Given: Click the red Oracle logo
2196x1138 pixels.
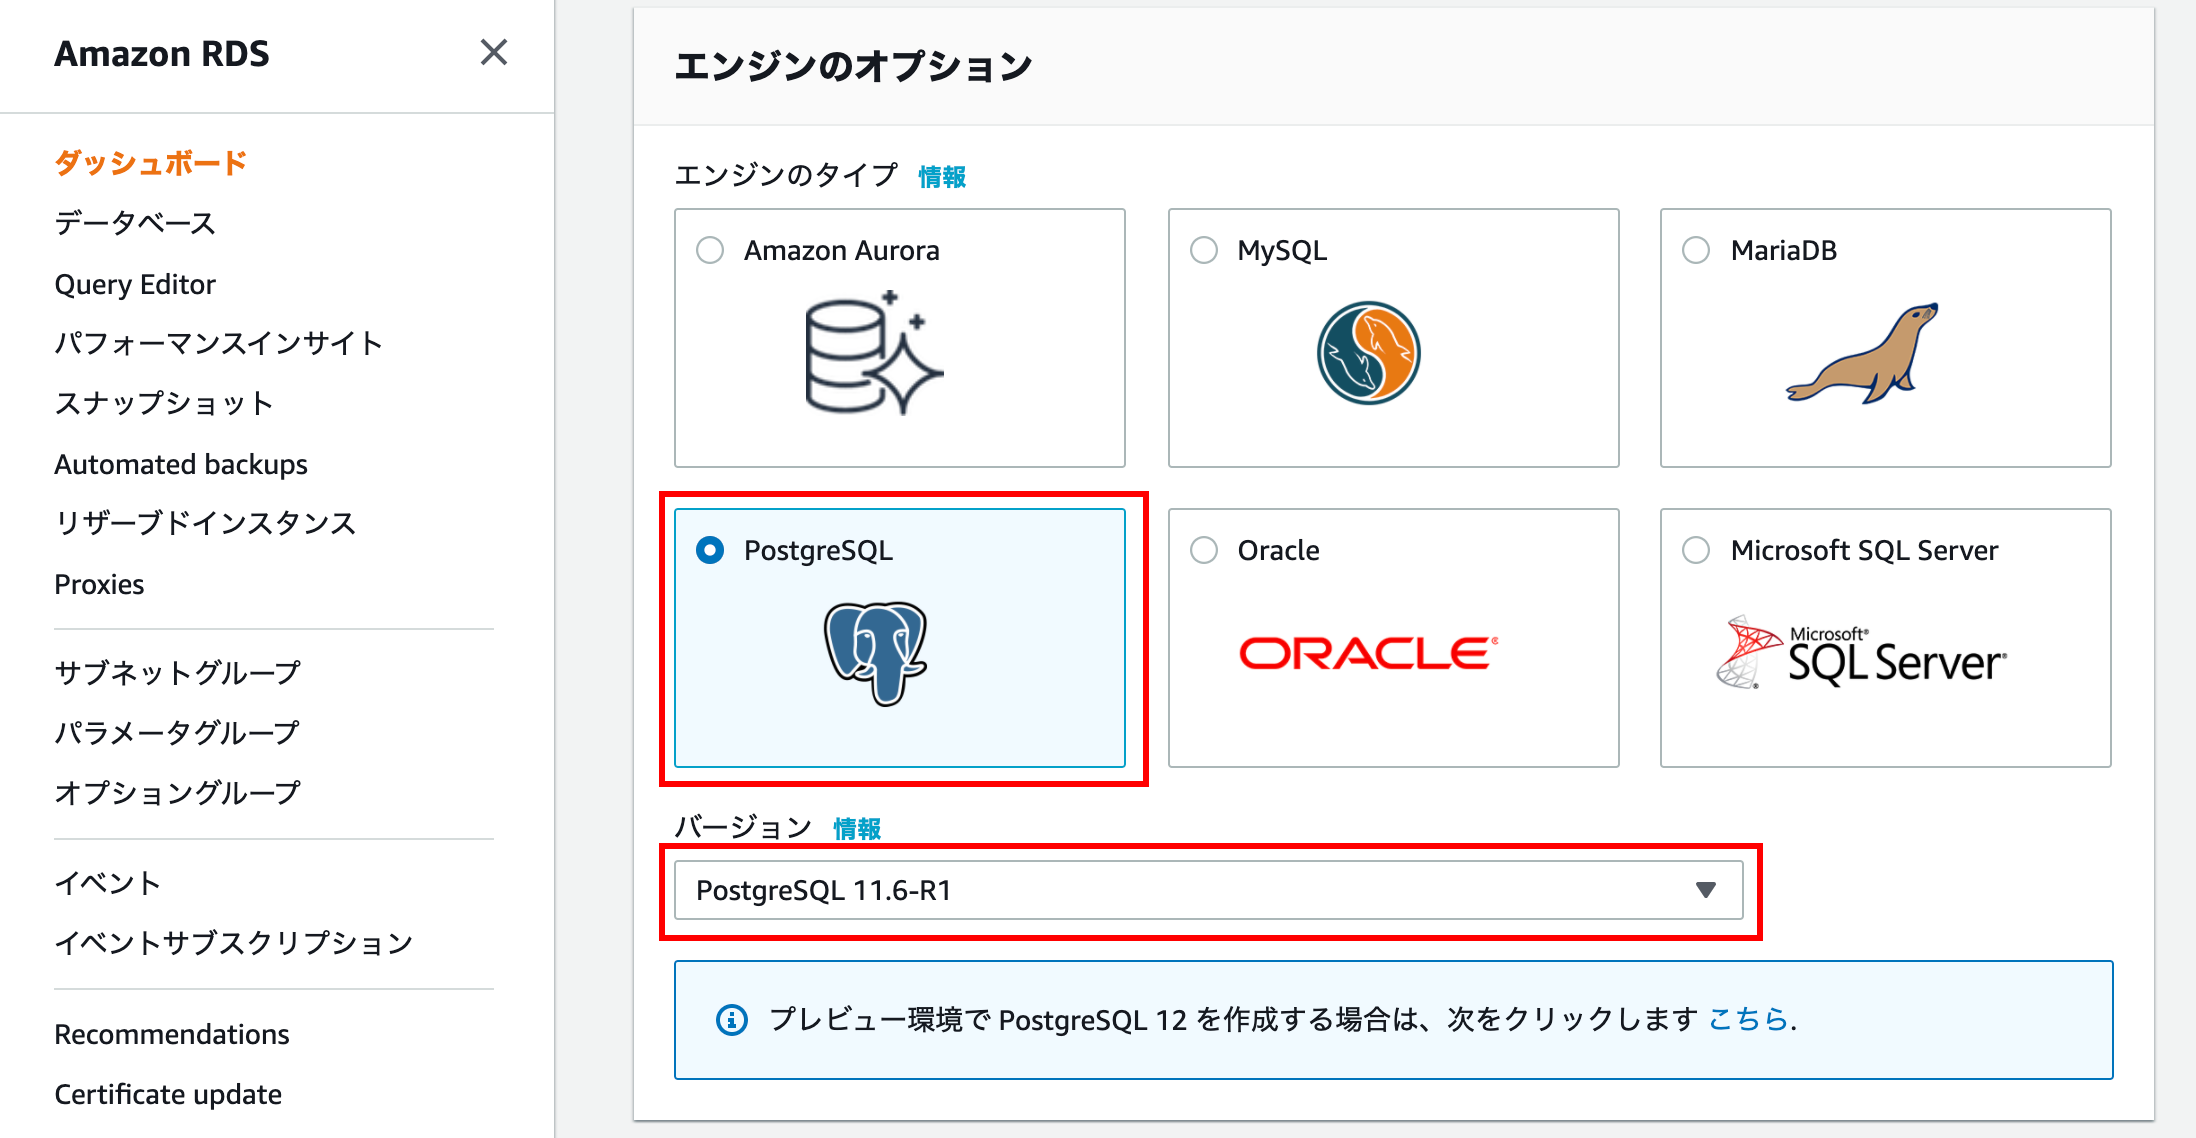Looking at the screenshot, I should click(x=1368, y=653).
